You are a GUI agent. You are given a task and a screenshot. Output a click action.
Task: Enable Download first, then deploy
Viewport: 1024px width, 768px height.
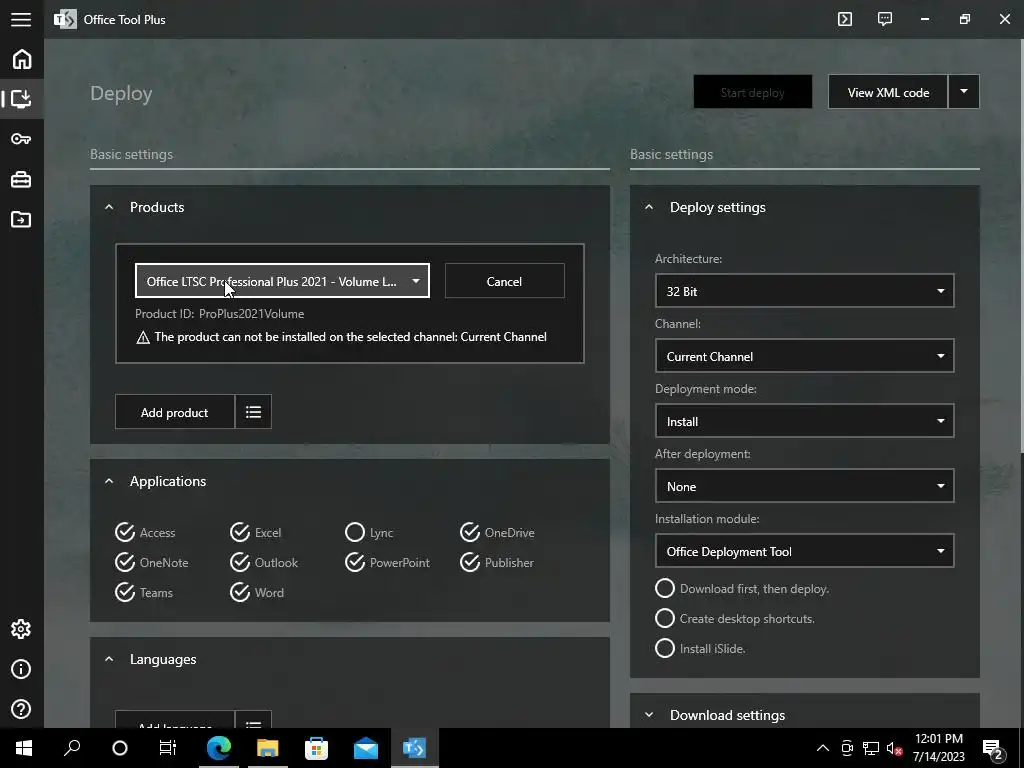(x=665, y=588)
